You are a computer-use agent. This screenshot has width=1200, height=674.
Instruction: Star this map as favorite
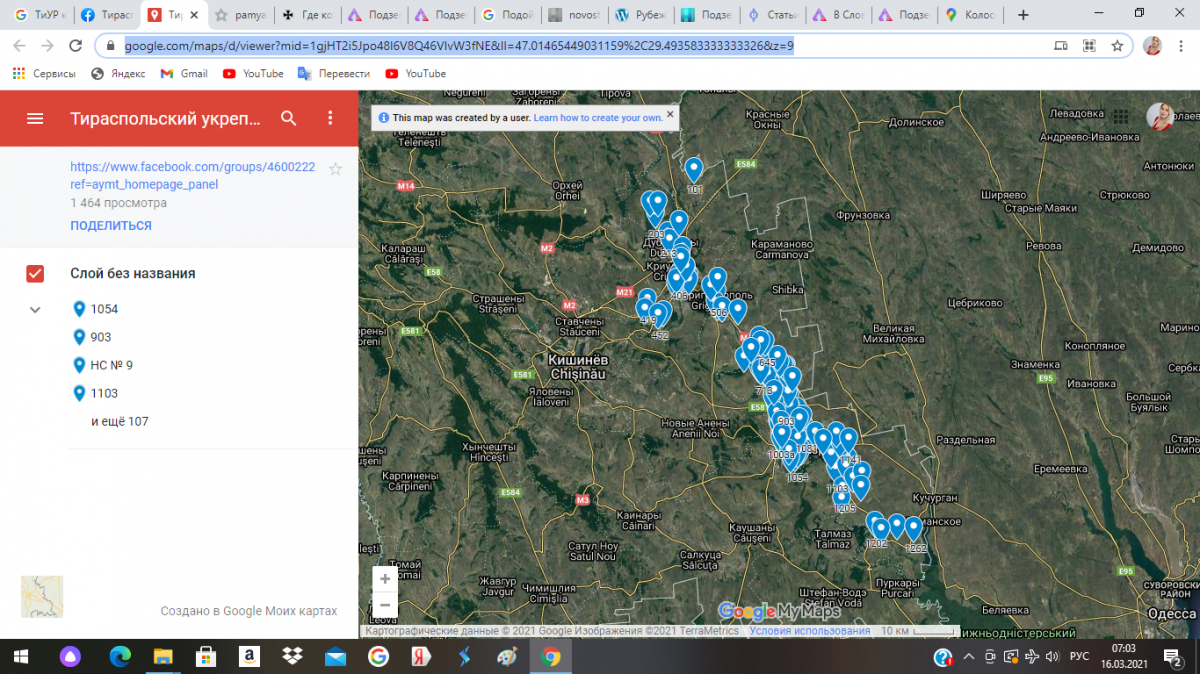click(336, 169)
